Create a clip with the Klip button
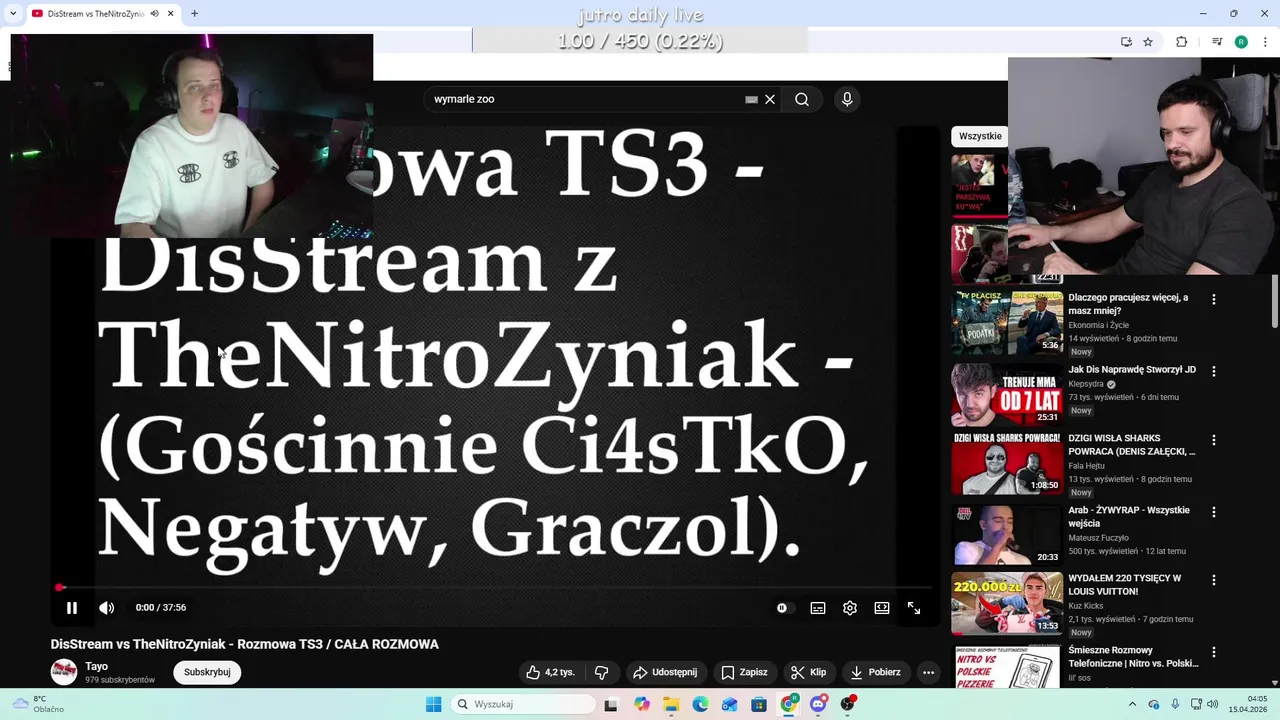Screen dimensions: 1280x720 [808, 672]
